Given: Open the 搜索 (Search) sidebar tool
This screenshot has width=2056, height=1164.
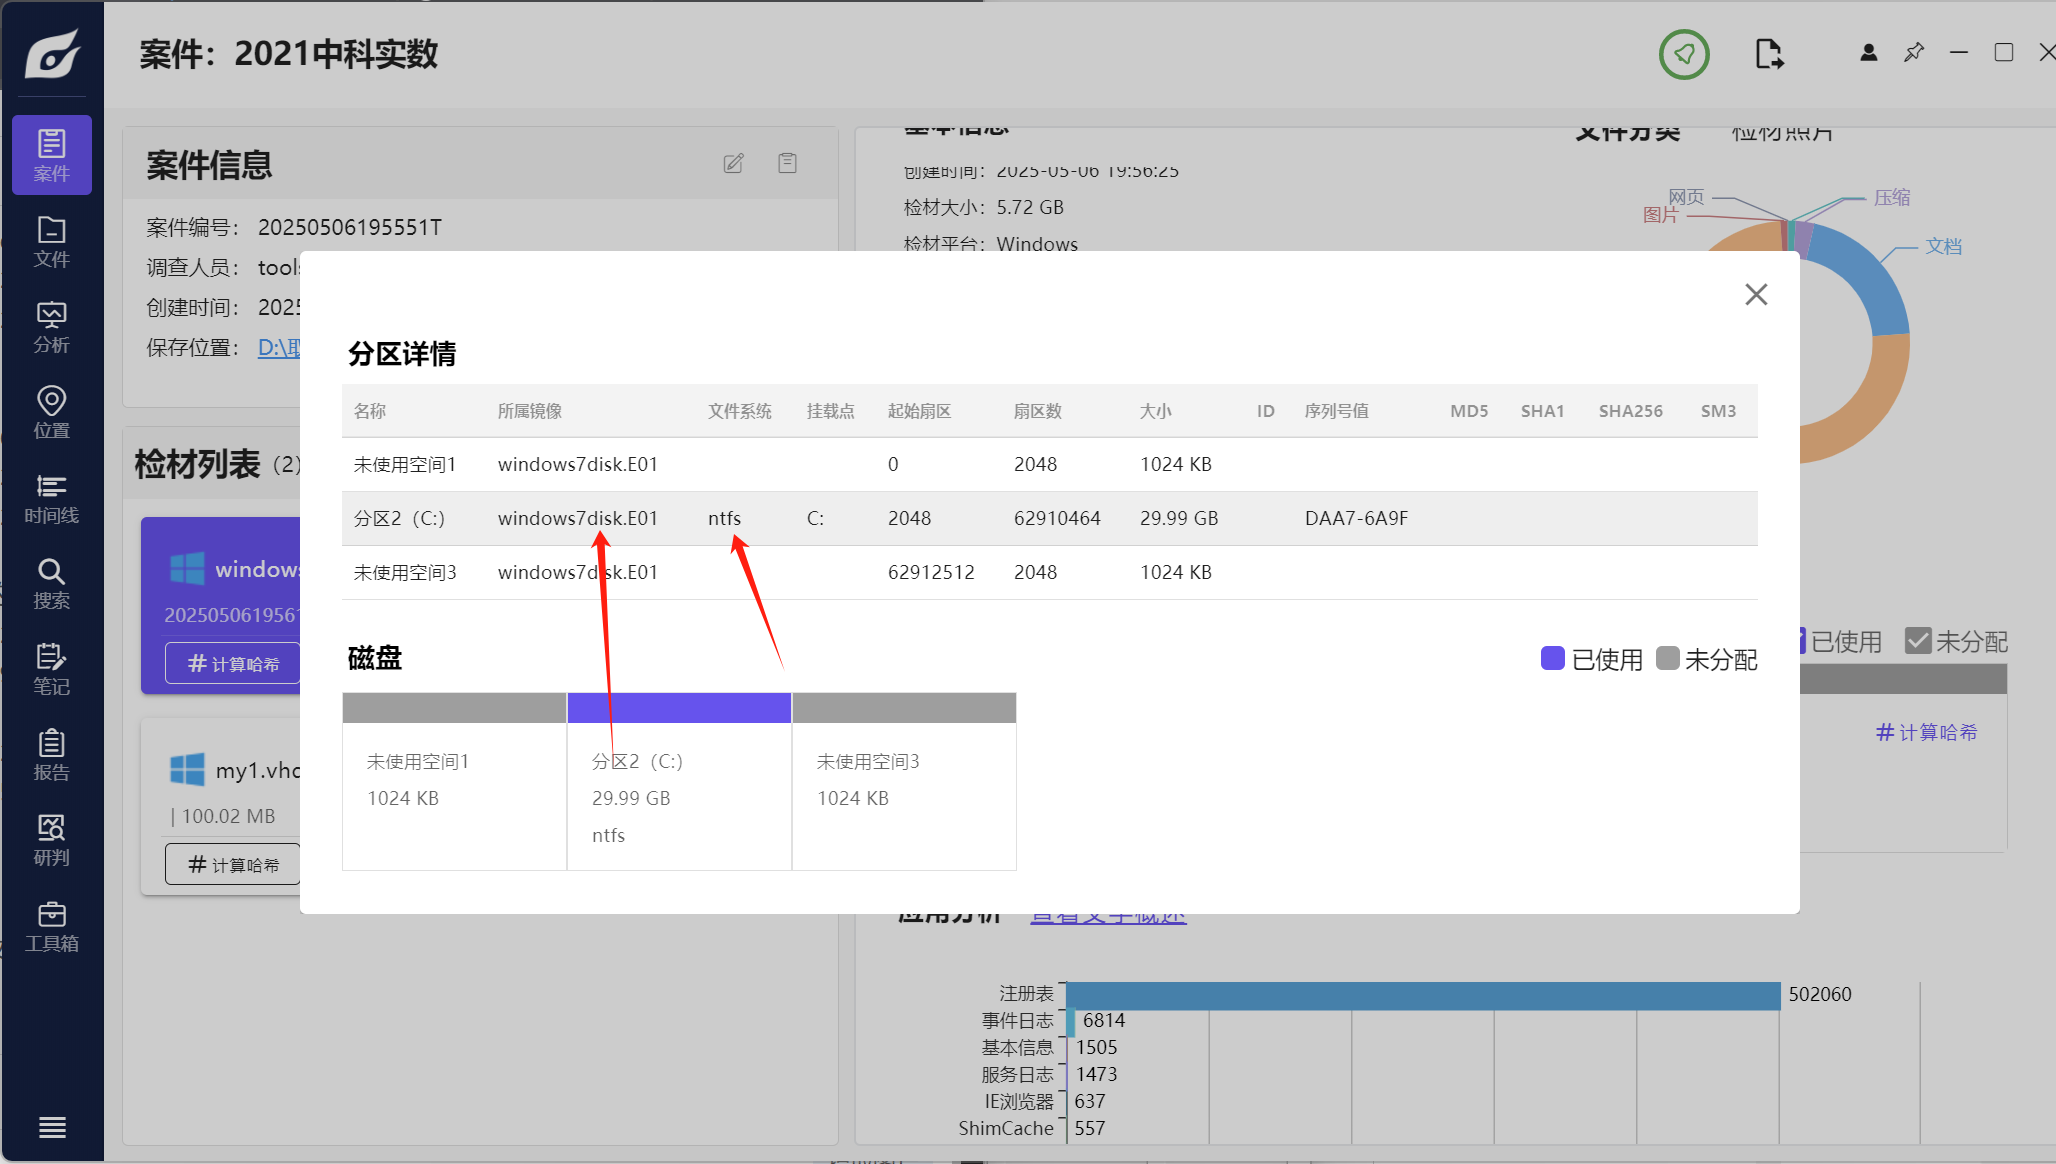Looking at the screenshot, I should point(51,584).
